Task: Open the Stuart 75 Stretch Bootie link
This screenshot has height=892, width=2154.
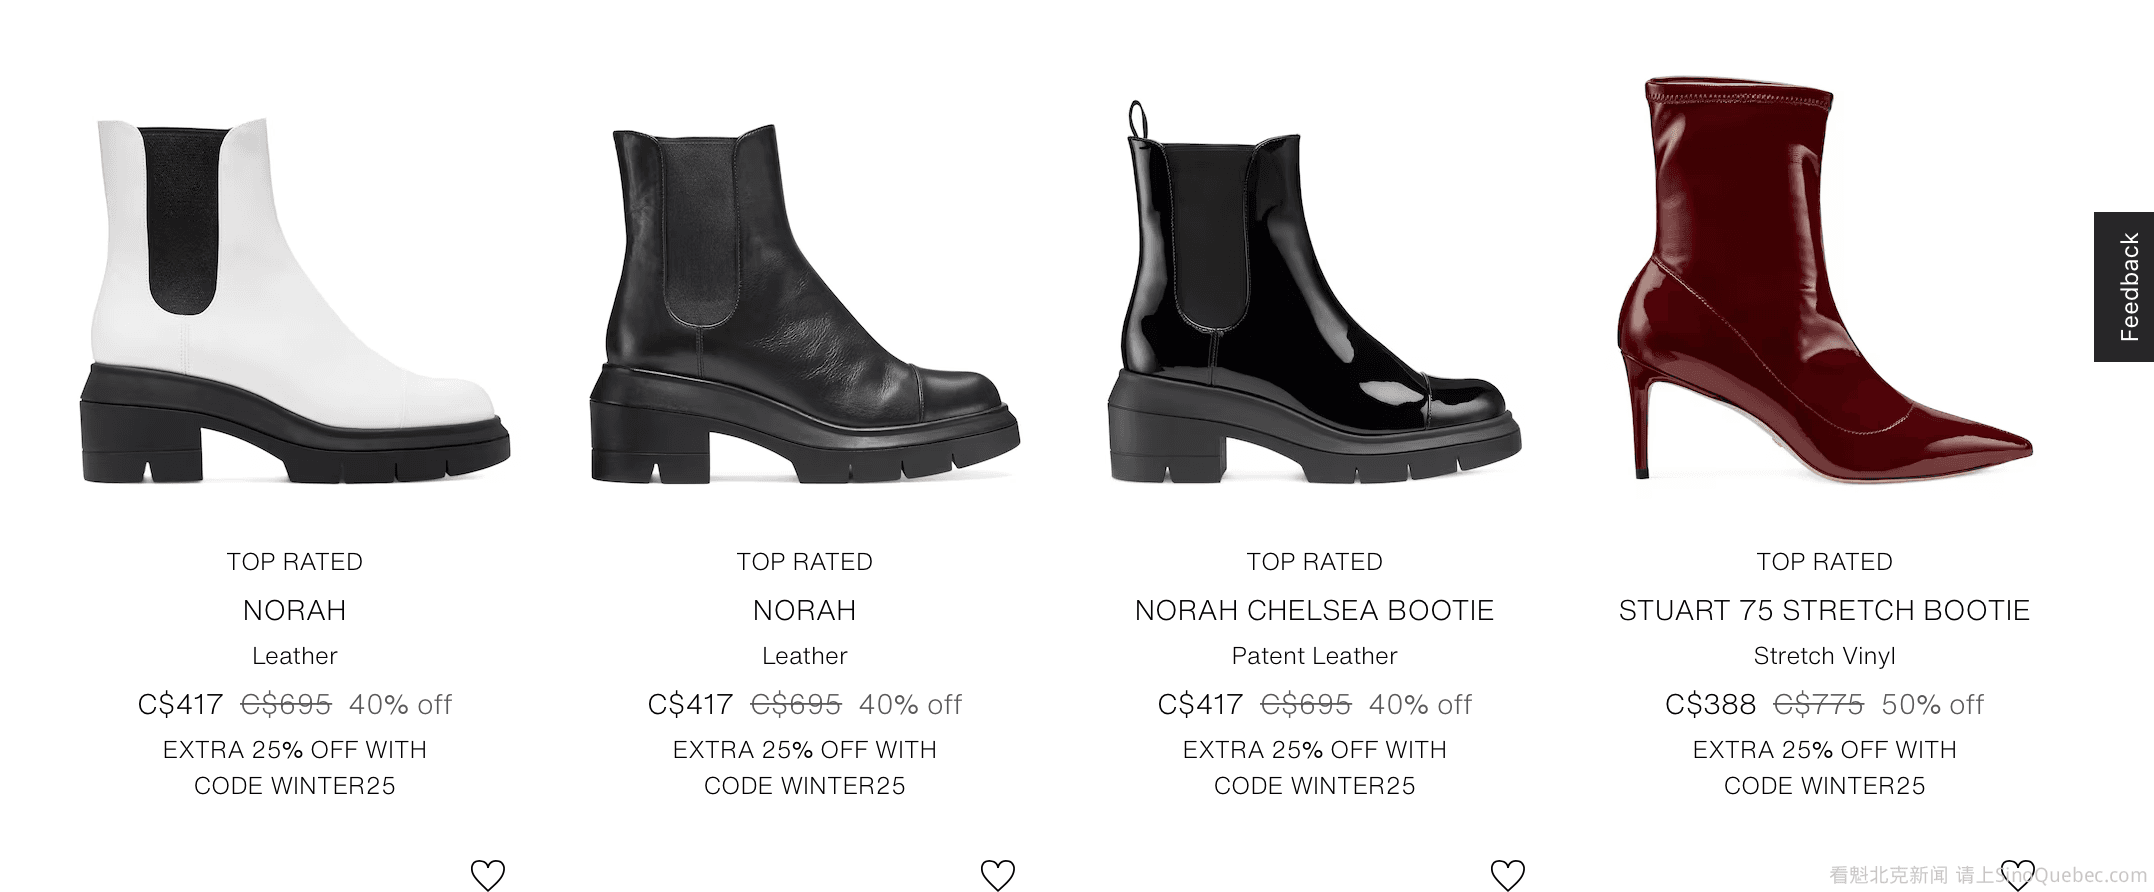Action: 1824,610
